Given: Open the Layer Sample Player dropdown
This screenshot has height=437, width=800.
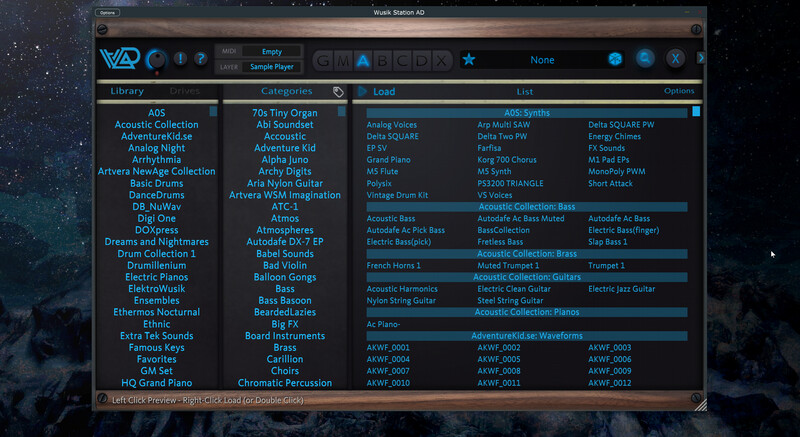Looking at the screenshot, I should pos(271,67).
